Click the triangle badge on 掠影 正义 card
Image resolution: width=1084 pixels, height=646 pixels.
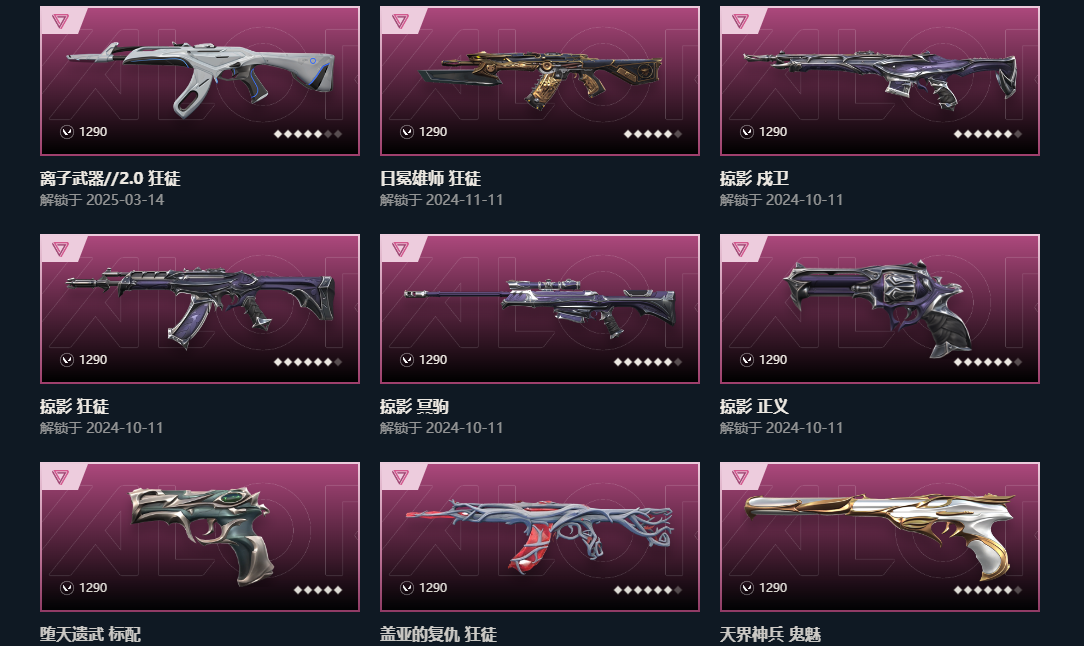[740, 249]
